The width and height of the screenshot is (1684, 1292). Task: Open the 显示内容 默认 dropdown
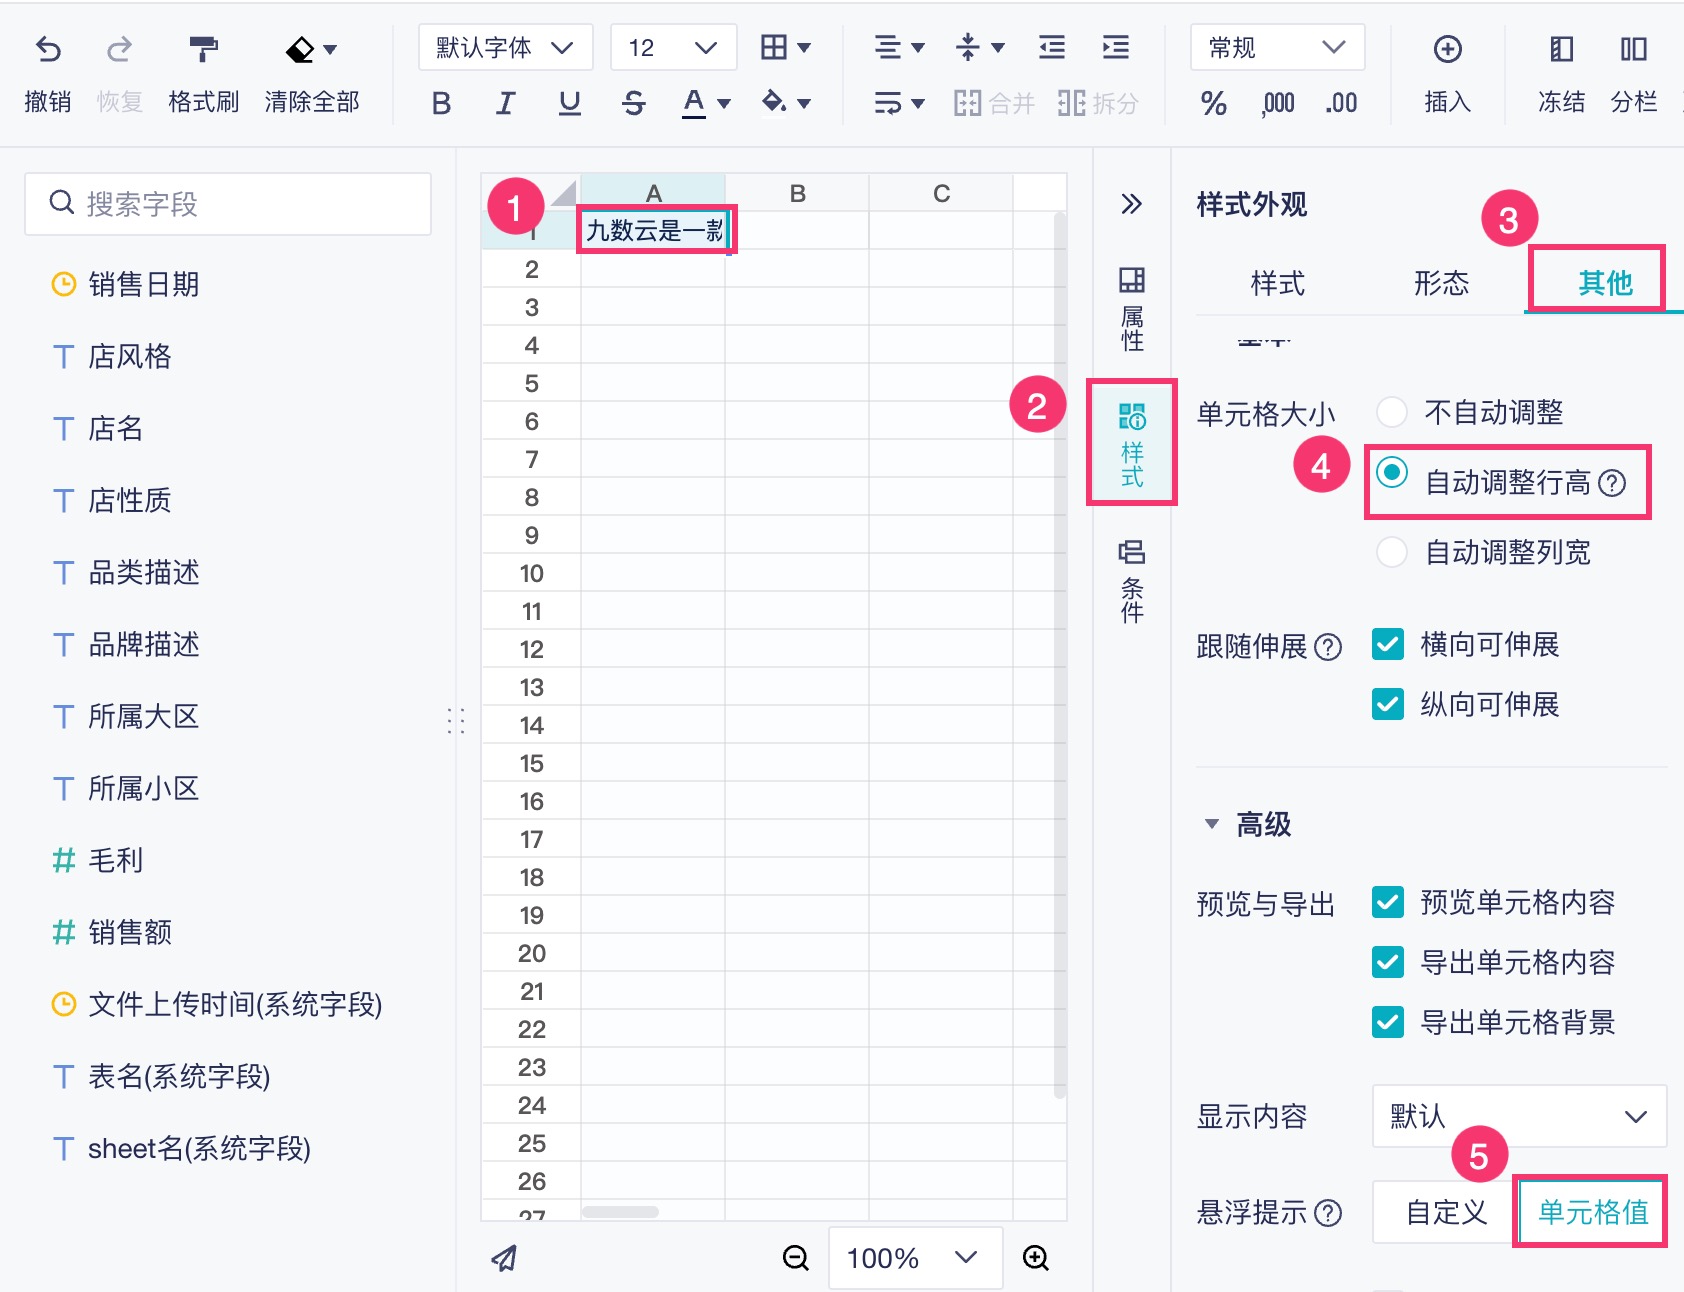tap(1519, 1116)
